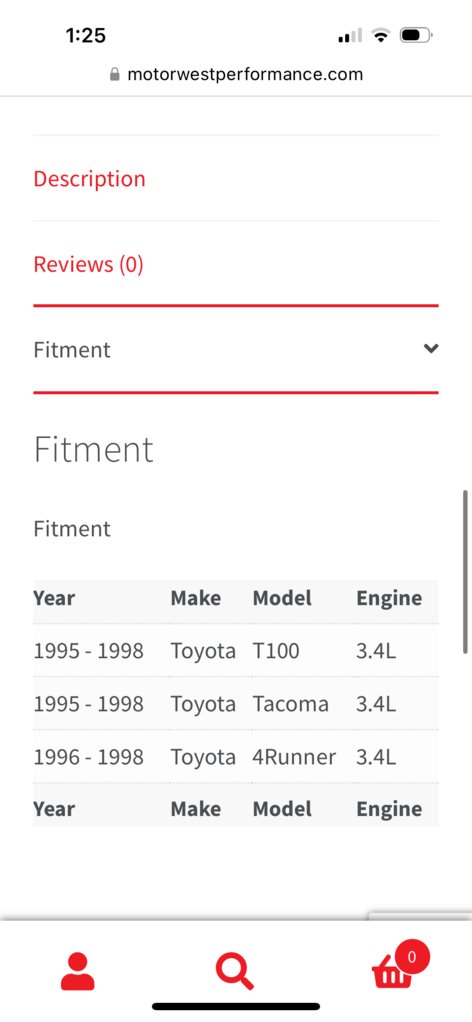This screenshot has width=472, height=1022.
Task: Select the Fitment accordion tab
Action: pyautogui.click(x=236, y=349)
